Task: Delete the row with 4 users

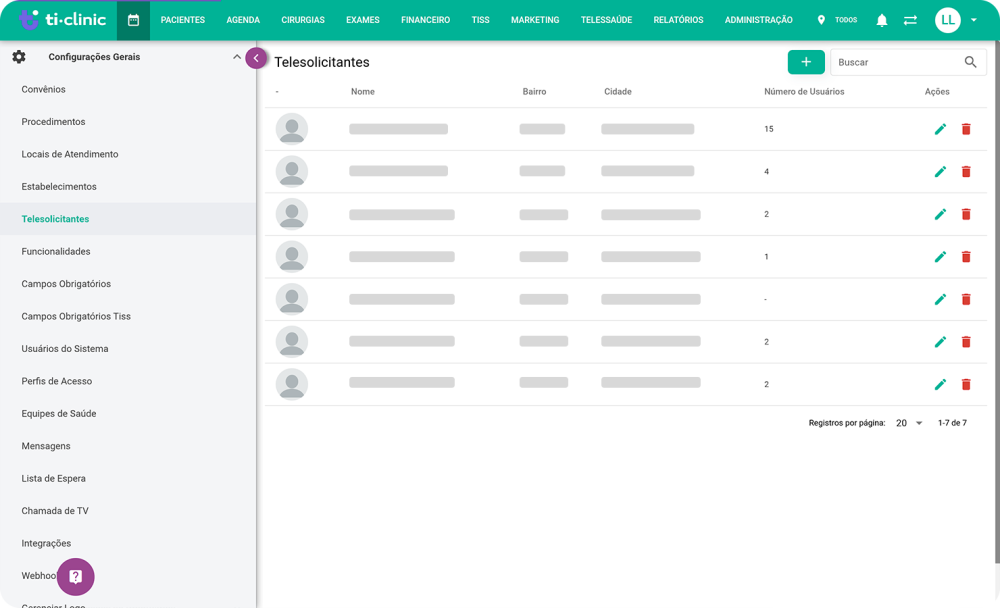Action: coord(966,172)
